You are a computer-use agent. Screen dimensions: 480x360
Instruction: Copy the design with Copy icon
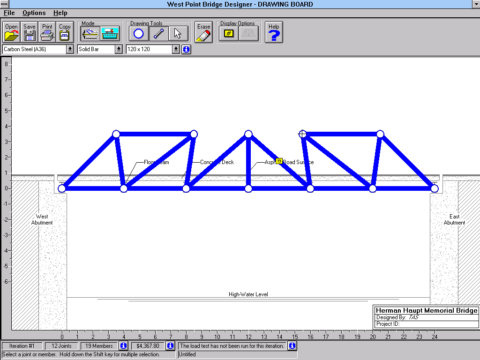tap(65, 32)
